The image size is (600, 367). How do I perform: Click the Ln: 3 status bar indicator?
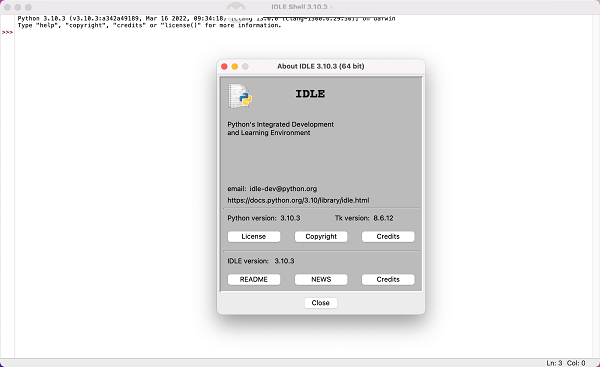(x=554, y=363)
